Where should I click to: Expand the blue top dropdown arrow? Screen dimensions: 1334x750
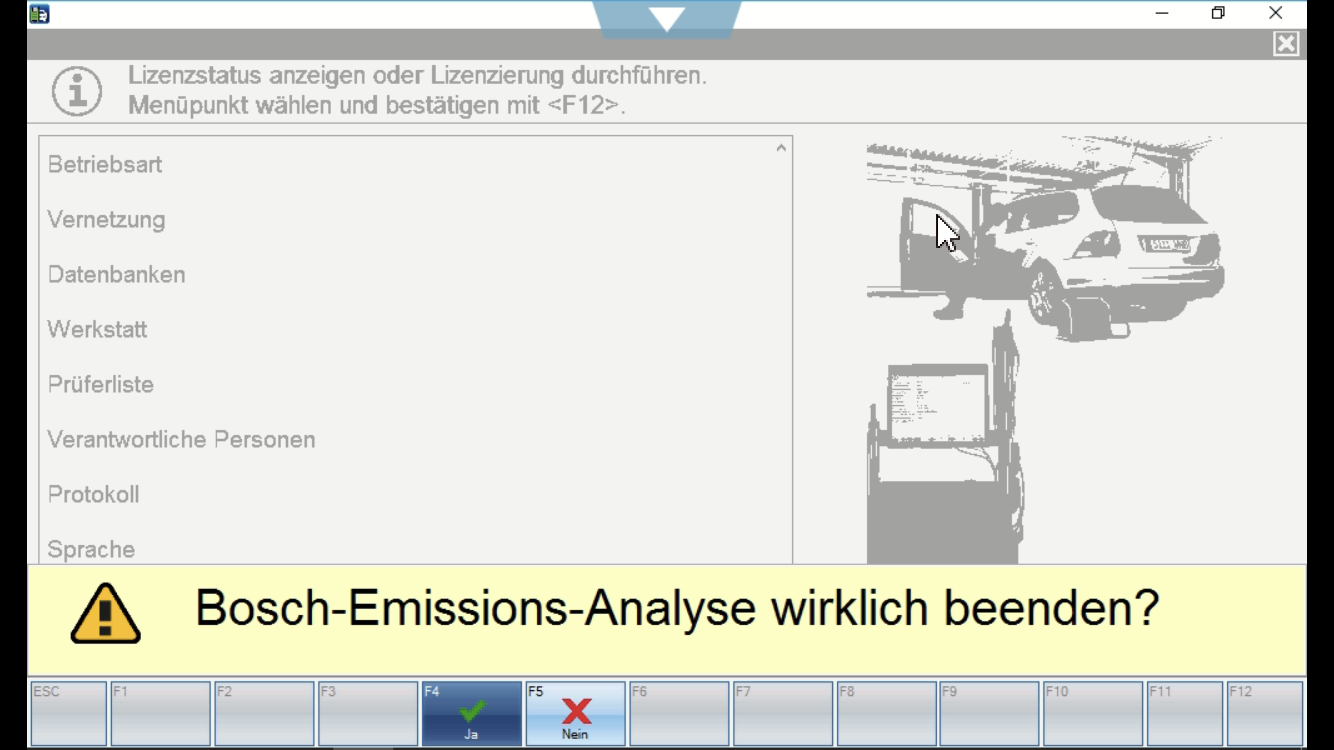667,19
